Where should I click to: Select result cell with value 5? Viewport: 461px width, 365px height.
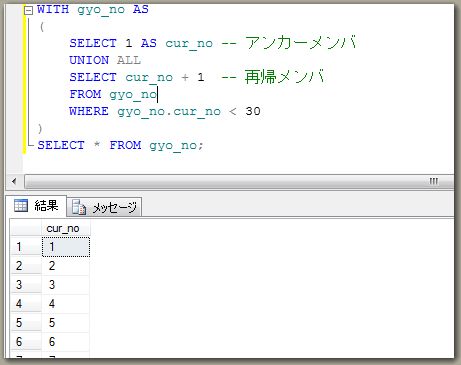[x=66, y=323]
